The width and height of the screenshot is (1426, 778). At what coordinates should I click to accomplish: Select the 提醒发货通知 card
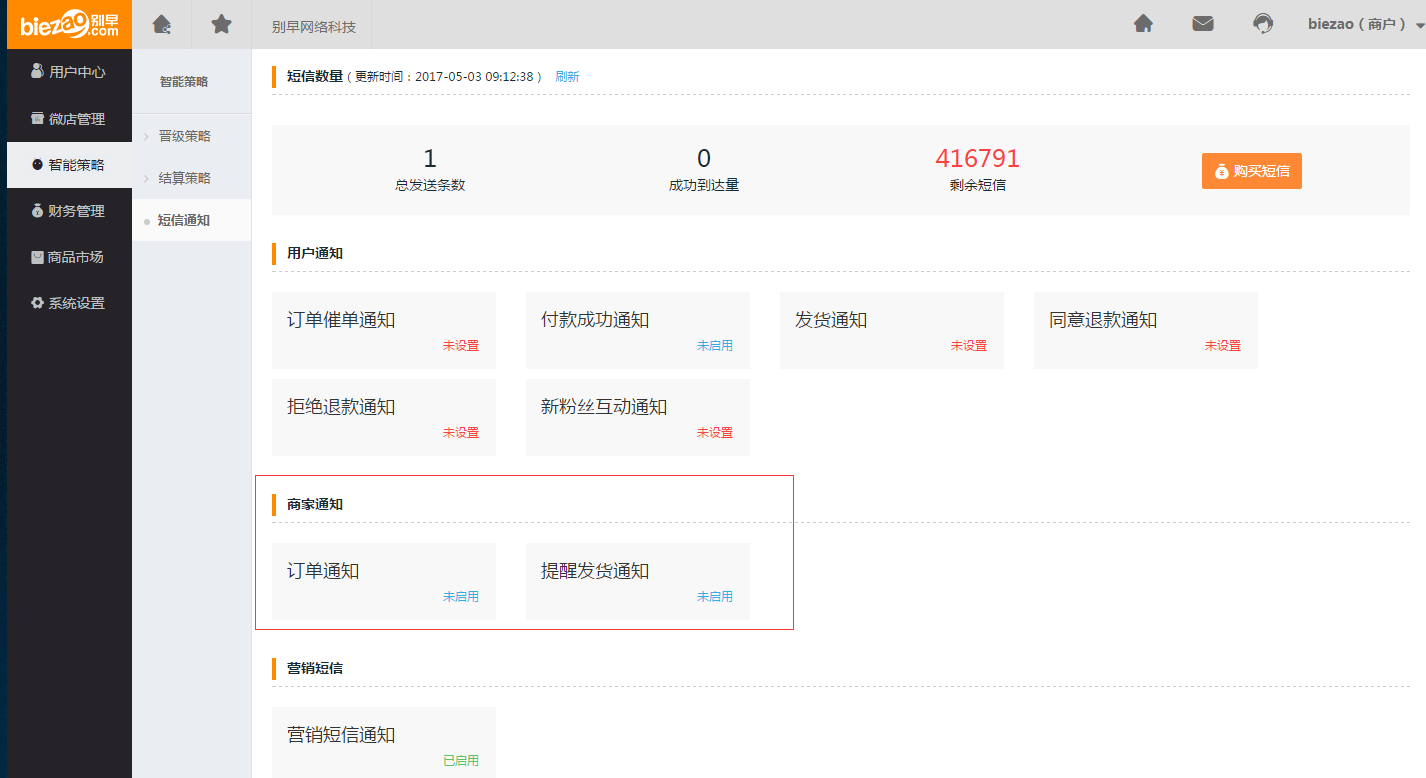click(638, 581)
